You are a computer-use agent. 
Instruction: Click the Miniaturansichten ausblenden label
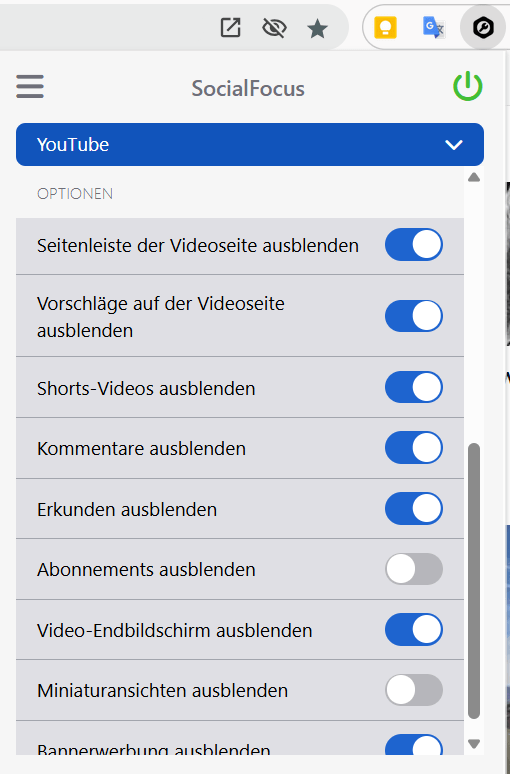click(x=162, y=691)
